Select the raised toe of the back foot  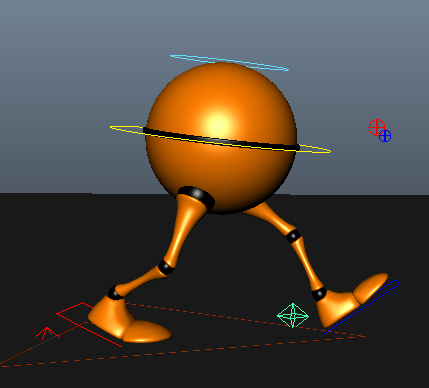371,287
